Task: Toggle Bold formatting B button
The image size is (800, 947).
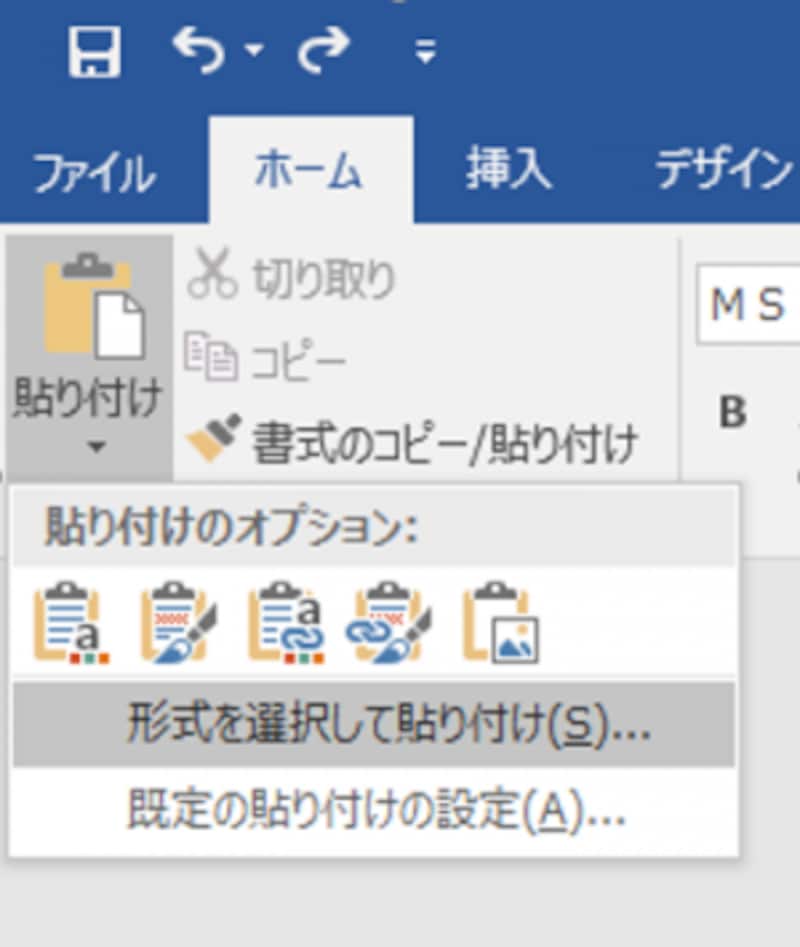Action: pyautogui.click(x=732, y=413)
